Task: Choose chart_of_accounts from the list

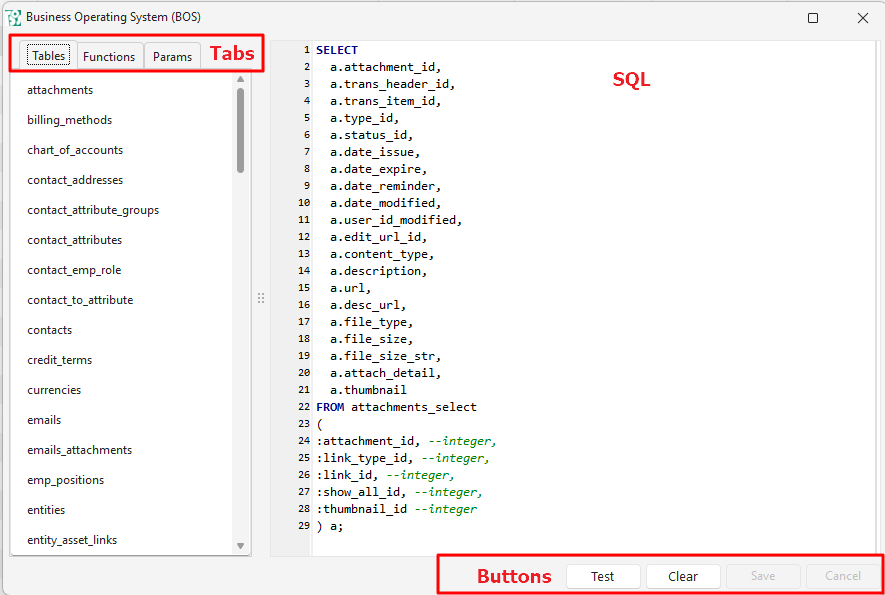Action: pos(75,150)
